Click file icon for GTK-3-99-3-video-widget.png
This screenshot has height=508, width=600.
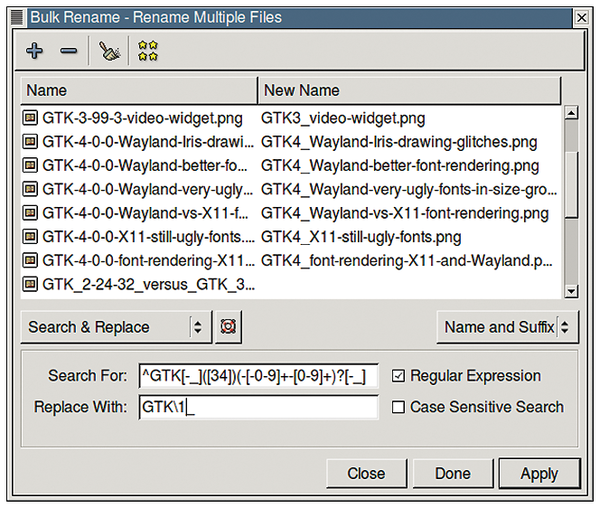pyautogui.click(x=30, y=118)
